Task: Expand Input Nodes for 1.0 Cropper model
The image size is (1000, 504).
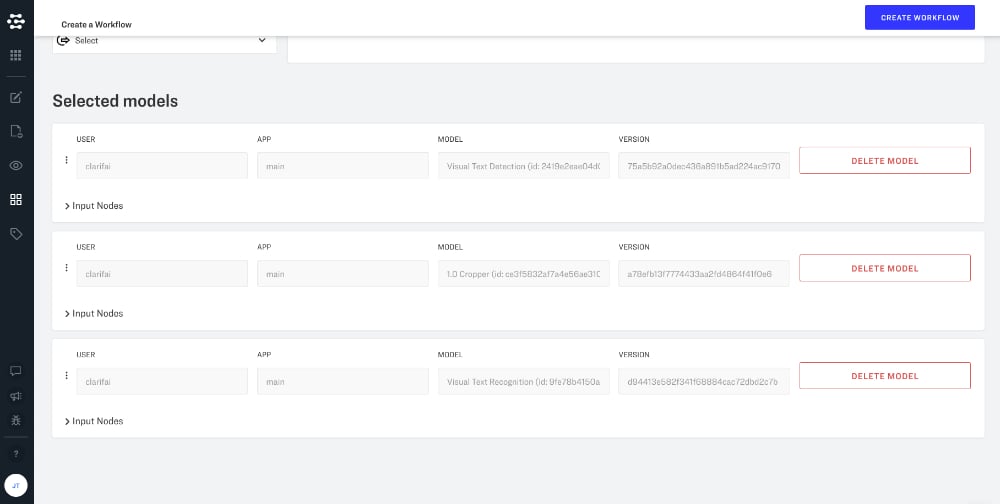Action: (97, 314)
